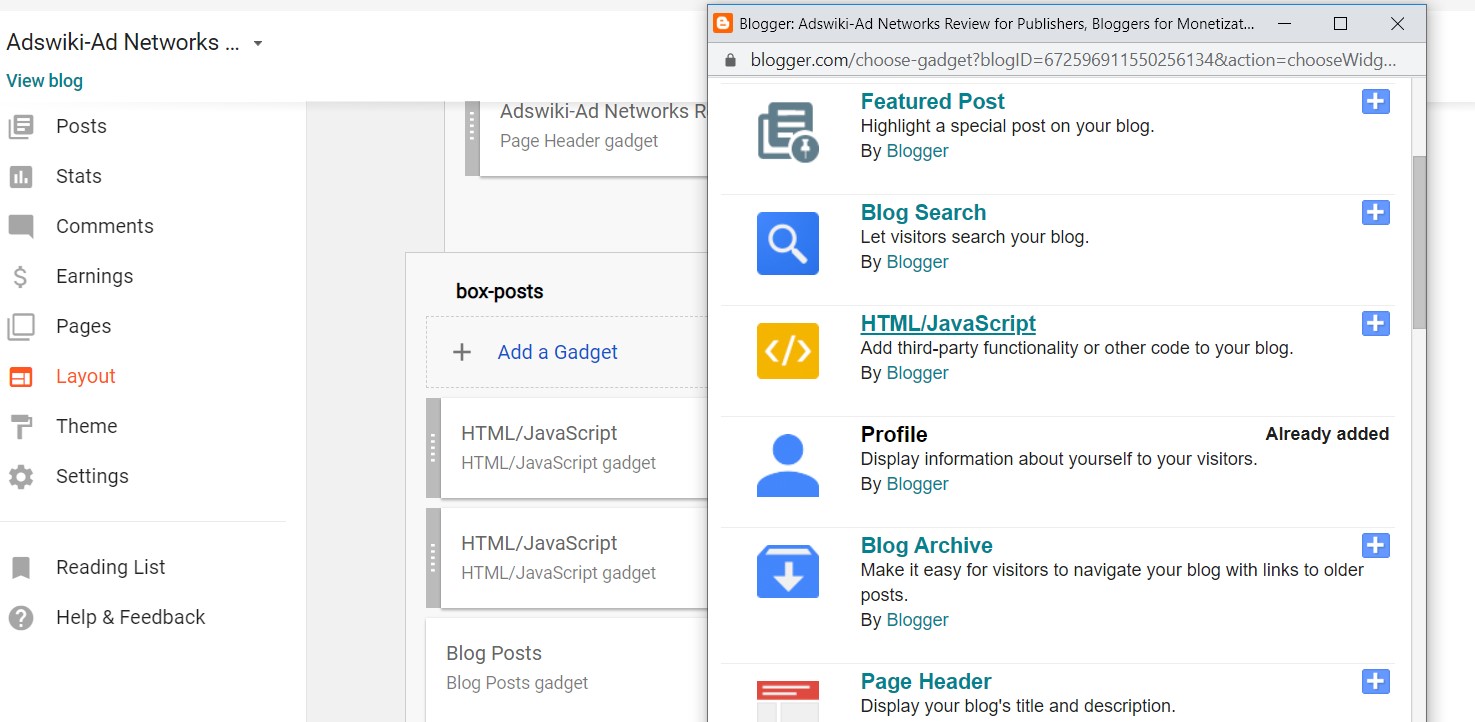
Task: Close the gadget popup window
Action: (1398, 23)
